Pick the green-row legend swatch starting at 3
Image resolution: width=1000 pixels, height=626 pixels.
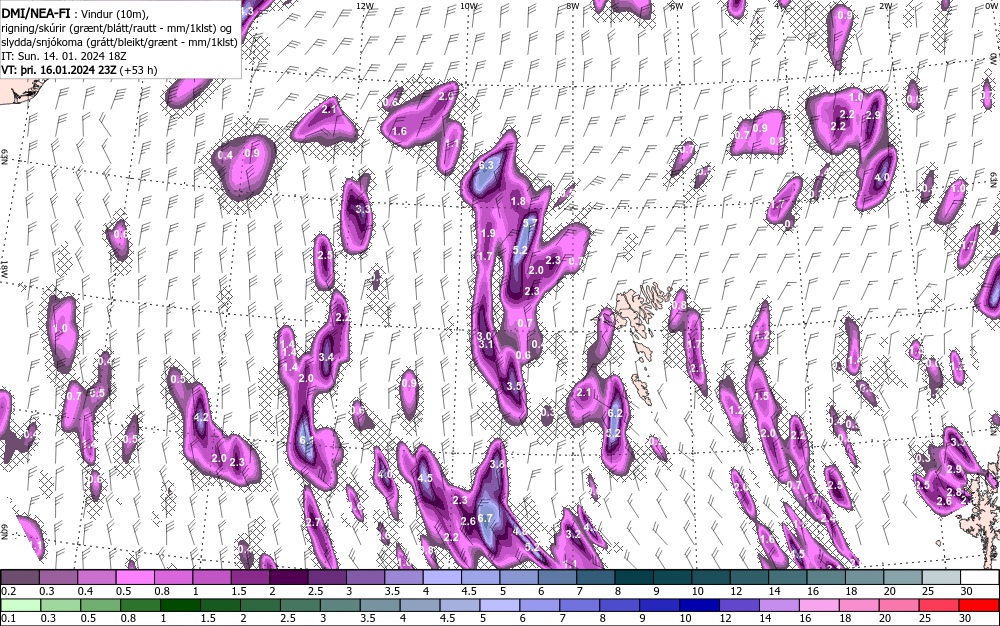[x=340, y=605]
